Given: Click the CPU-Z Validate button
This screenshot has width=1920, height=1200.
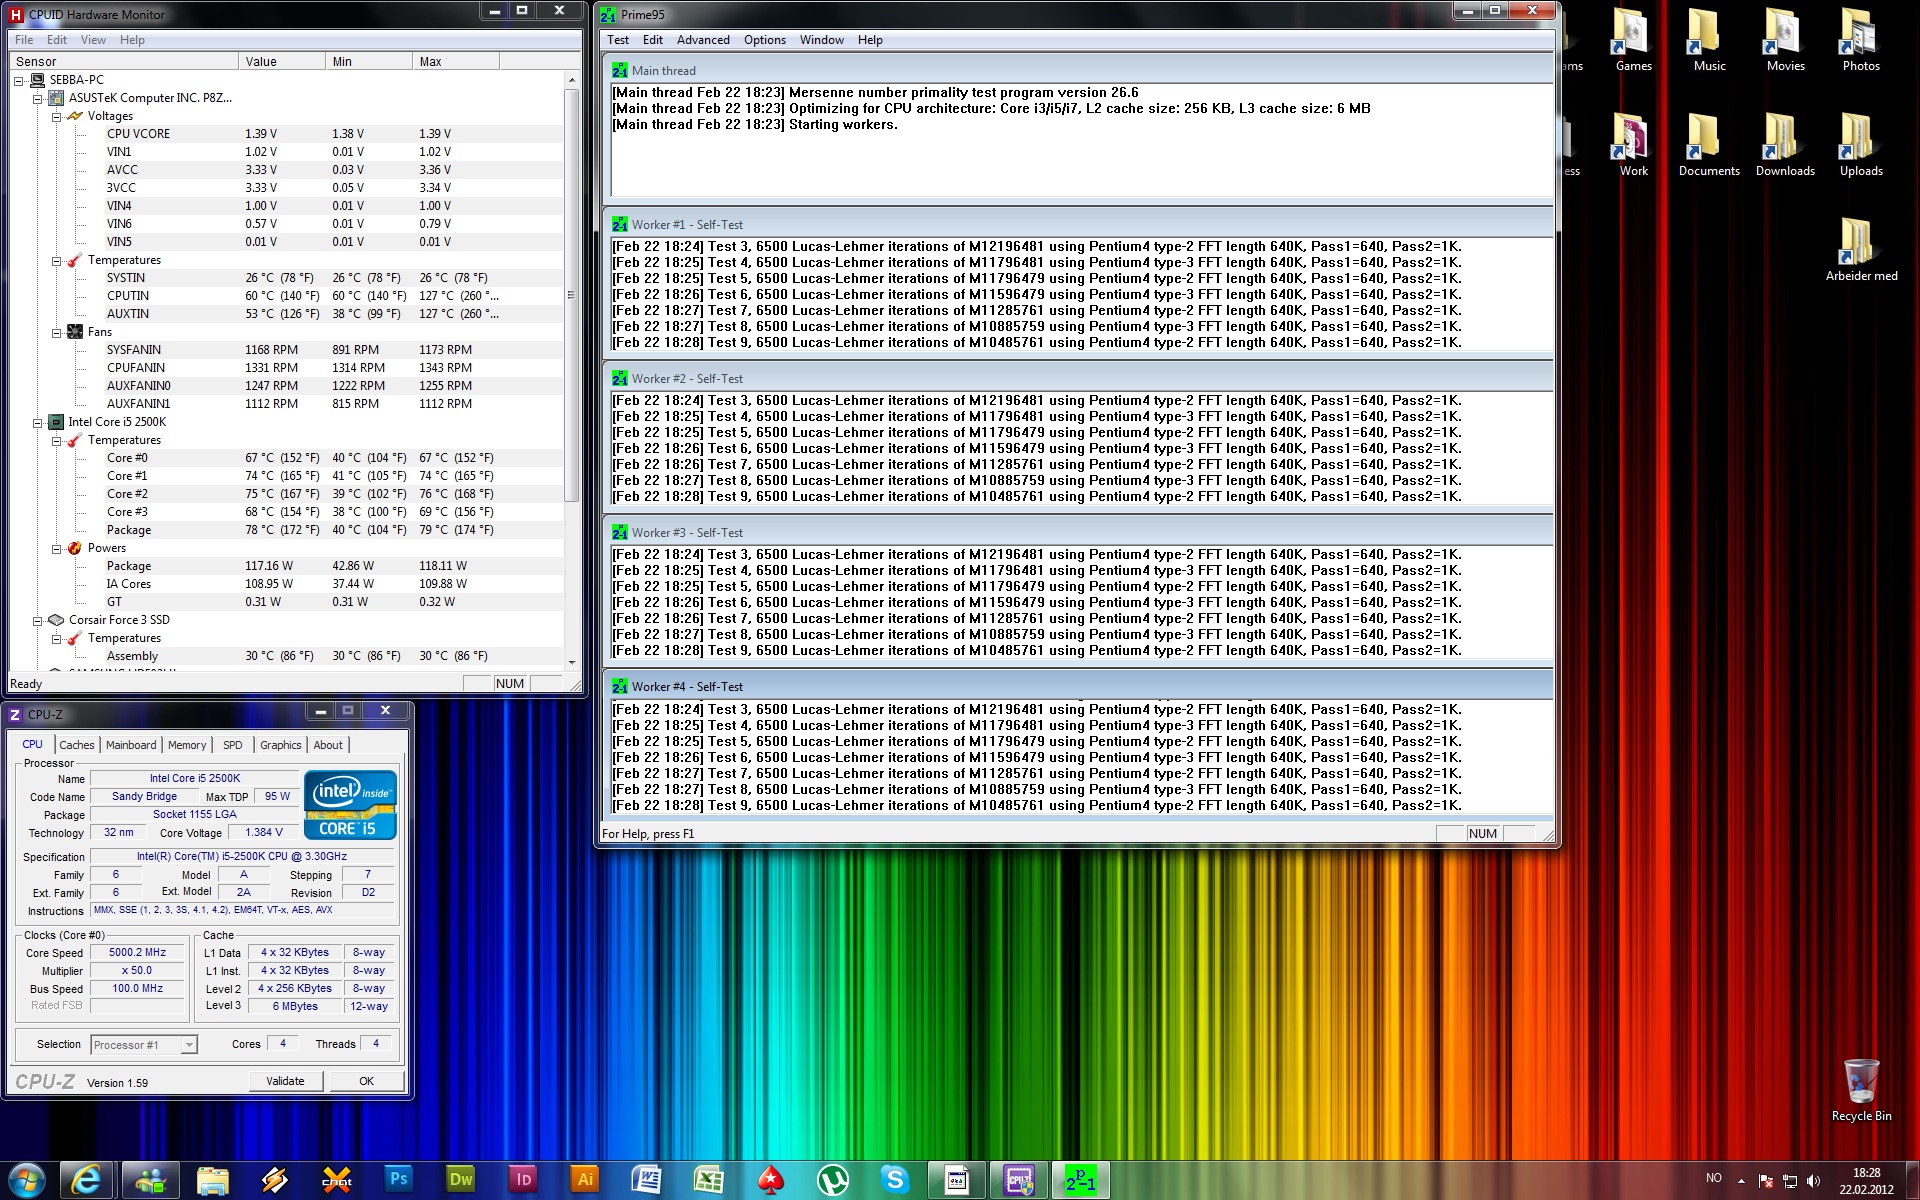Looking at the screenshot, I should [x=285, y=1081].
